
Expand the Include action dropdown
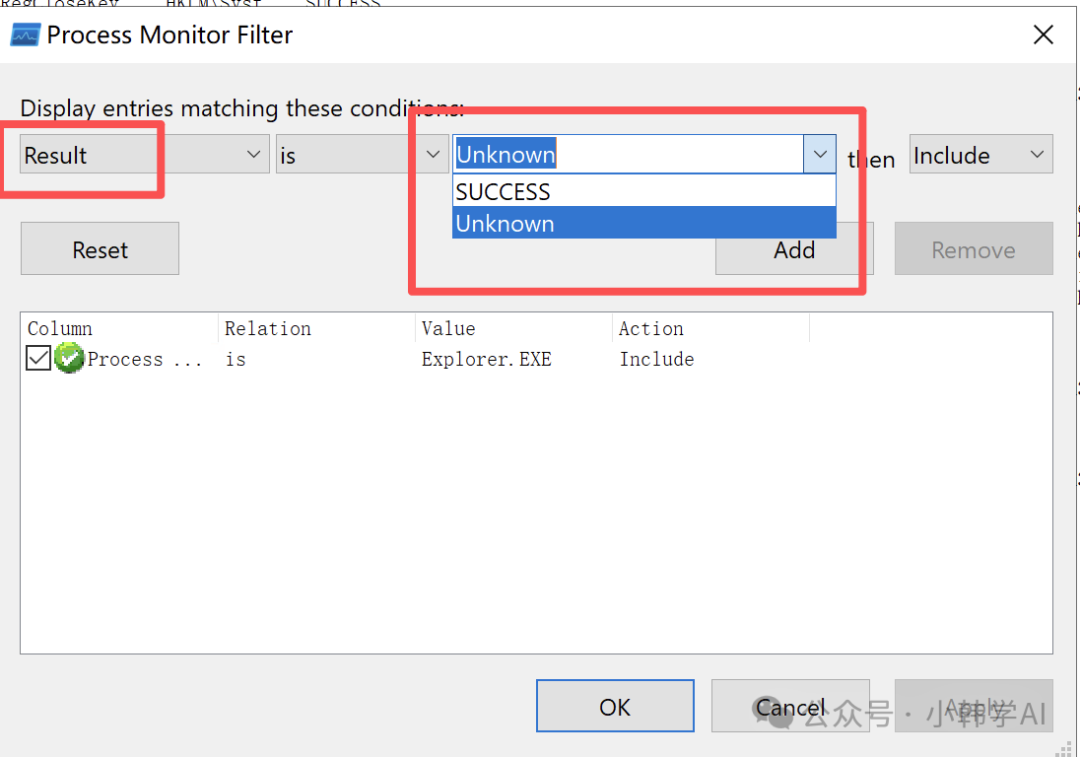(x=980, y=155)
